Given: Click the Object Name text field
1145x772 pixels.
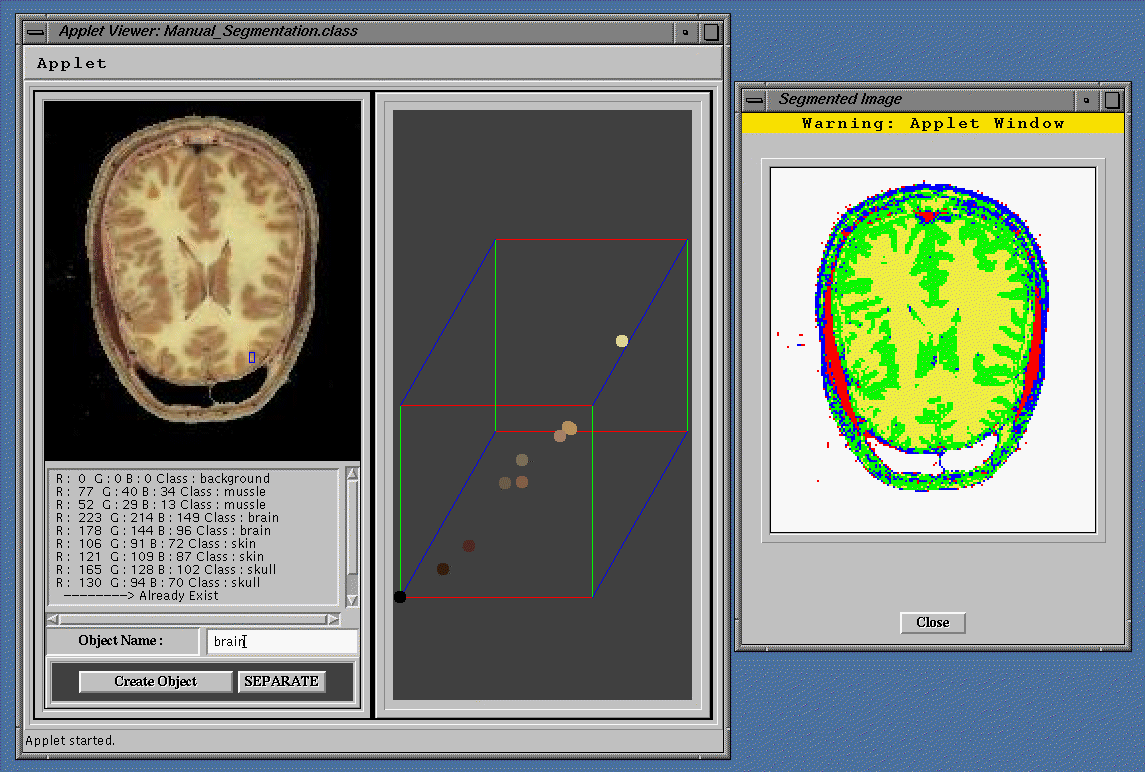Looking at the screenshot, I should (x=282, y=641).
